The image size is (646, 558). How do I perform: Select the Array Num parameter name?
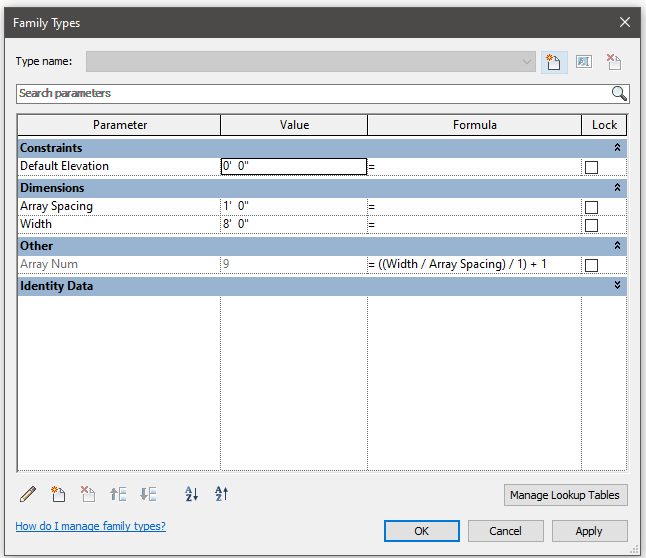[49, 264]
